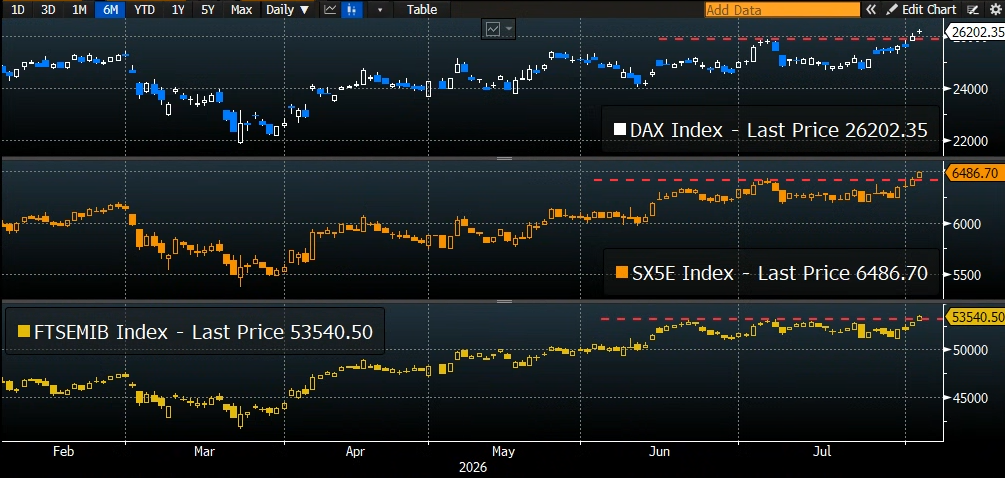The height and width of the screenshot is (478, 1005).
Task: Click the Edit Chart button
Action: [x=922, y=10]
